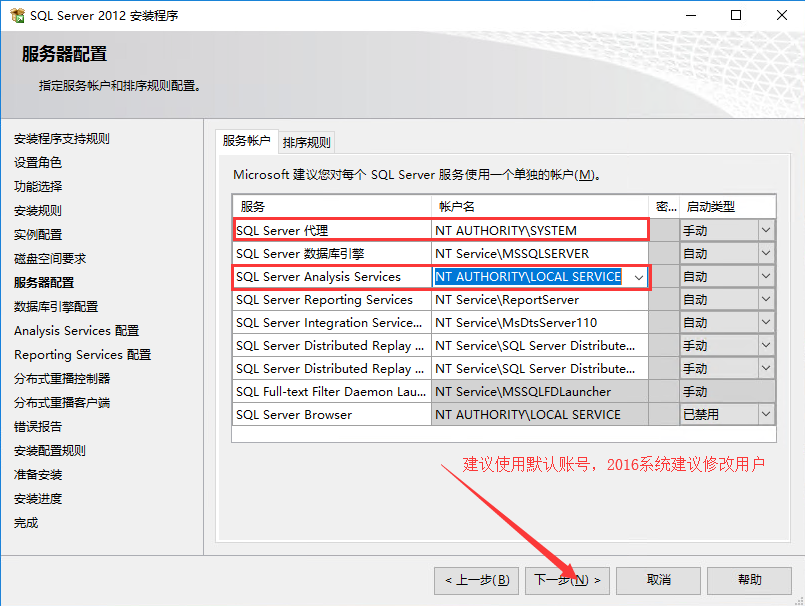
Task: Select 准备安装 step in sidebar
Action: (38, 475)
